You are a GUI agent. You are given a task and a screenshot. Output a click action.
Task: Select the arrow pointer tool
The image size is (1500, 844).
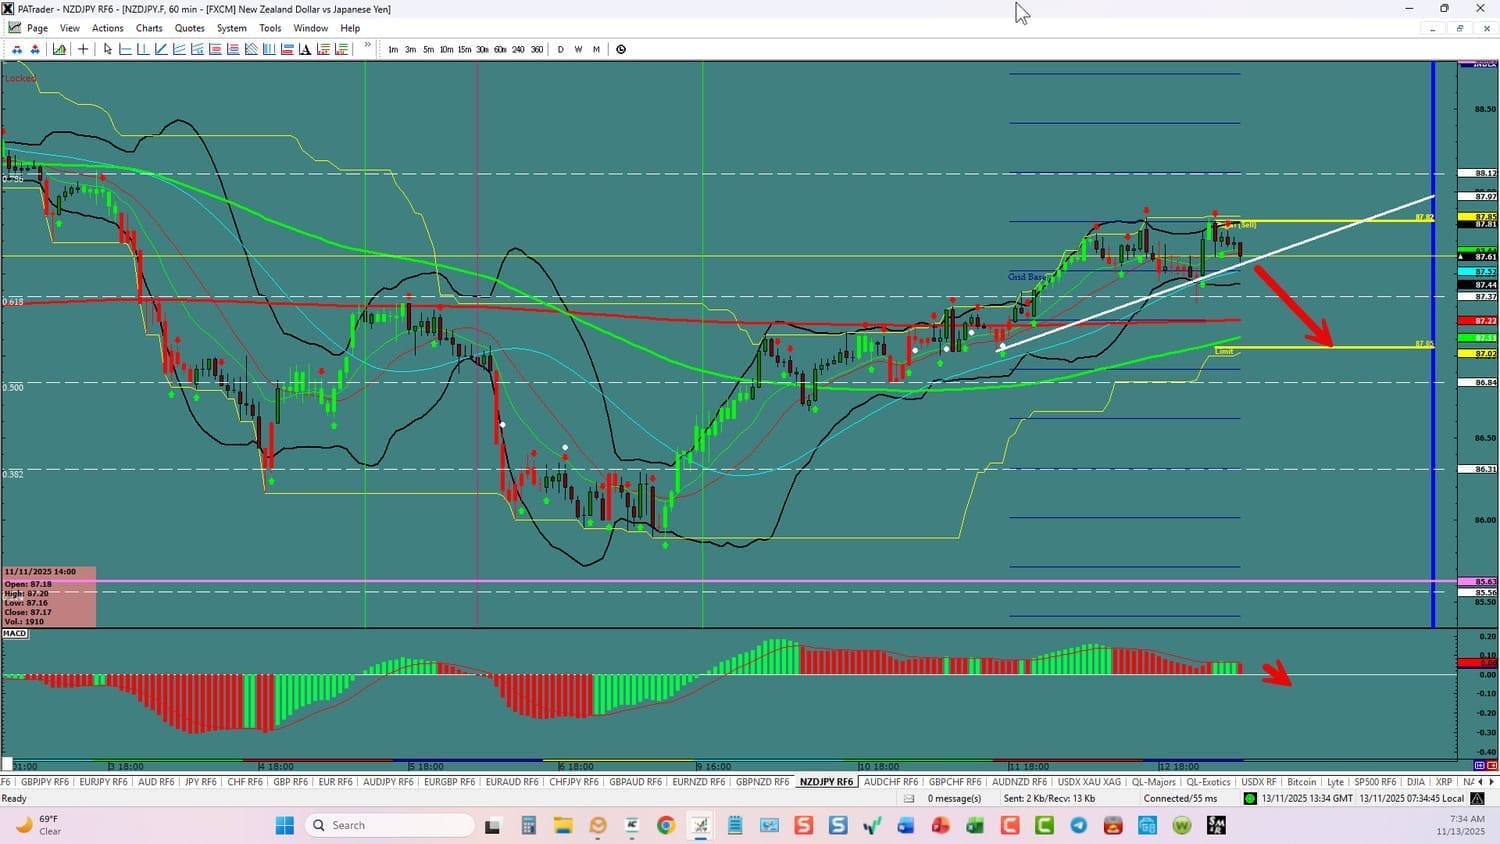(108, 49)
